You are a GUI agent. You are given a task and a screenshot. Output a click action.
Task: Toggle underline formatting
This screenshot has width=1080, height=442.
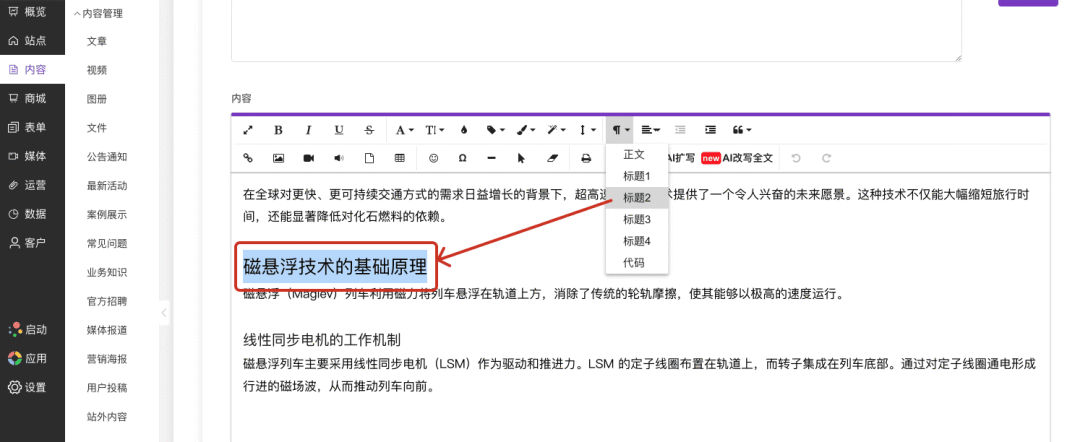click(x=339, y=130)
